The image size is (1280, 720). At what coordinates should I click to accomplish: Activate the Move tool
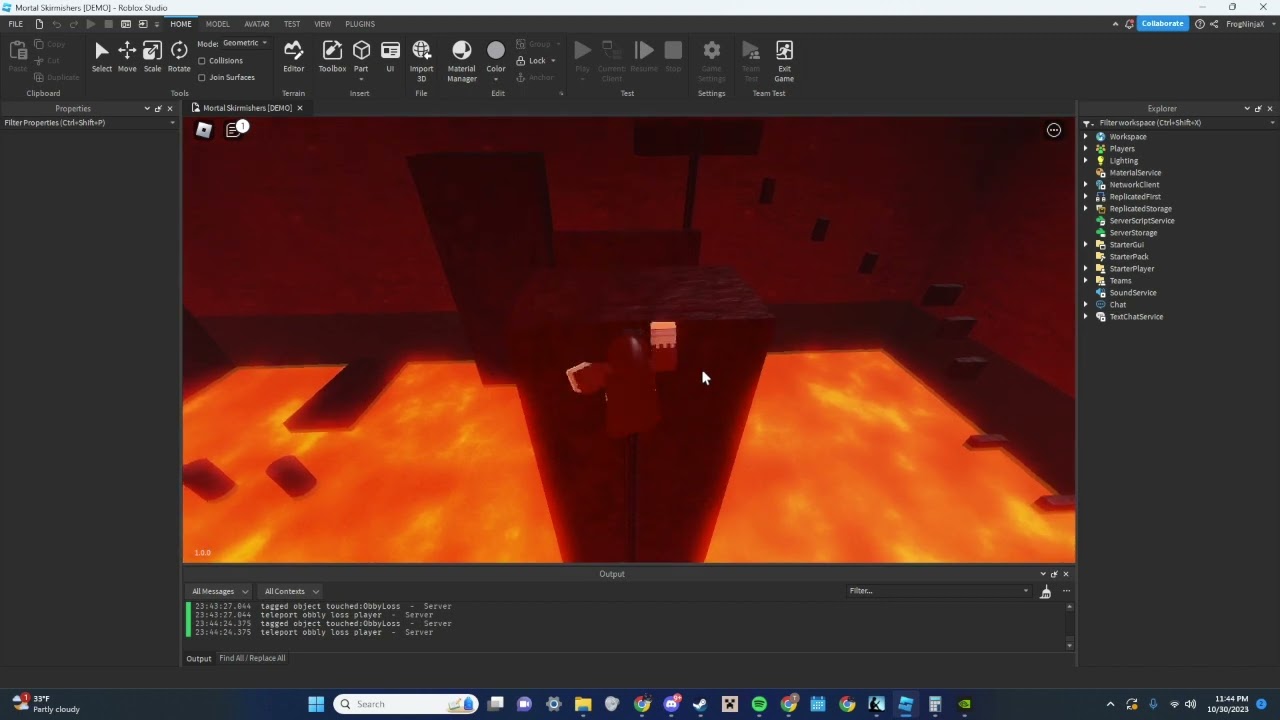[x=127, y=57]
